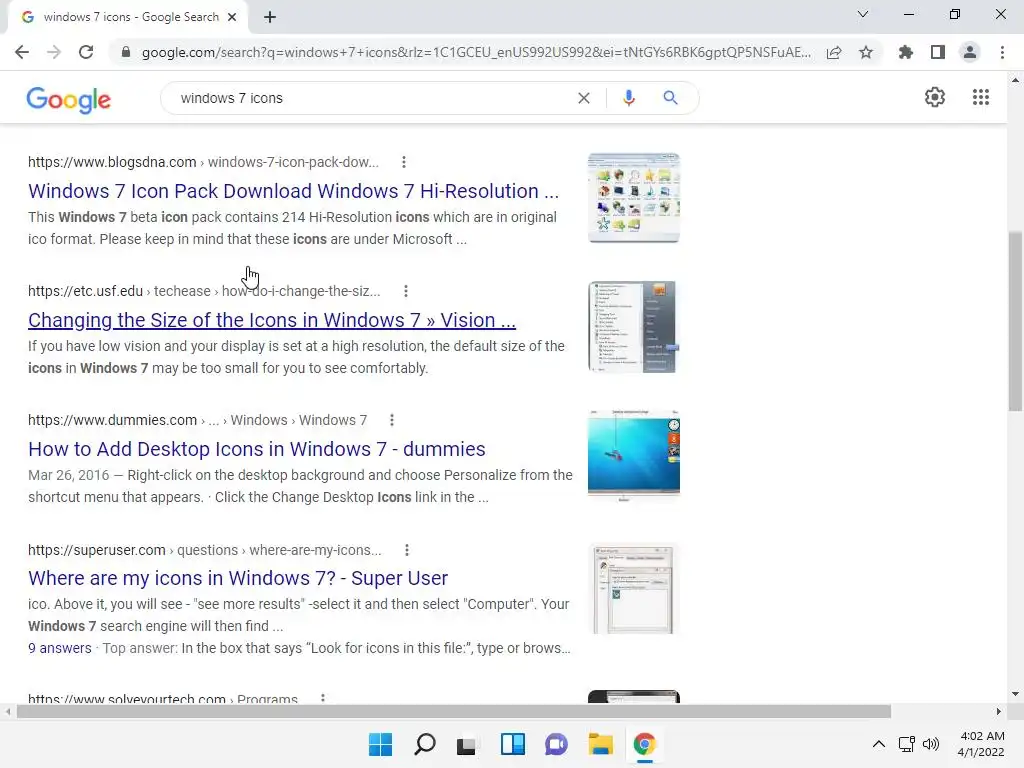Open more options for blogsdna result

(x=404, y=162)
